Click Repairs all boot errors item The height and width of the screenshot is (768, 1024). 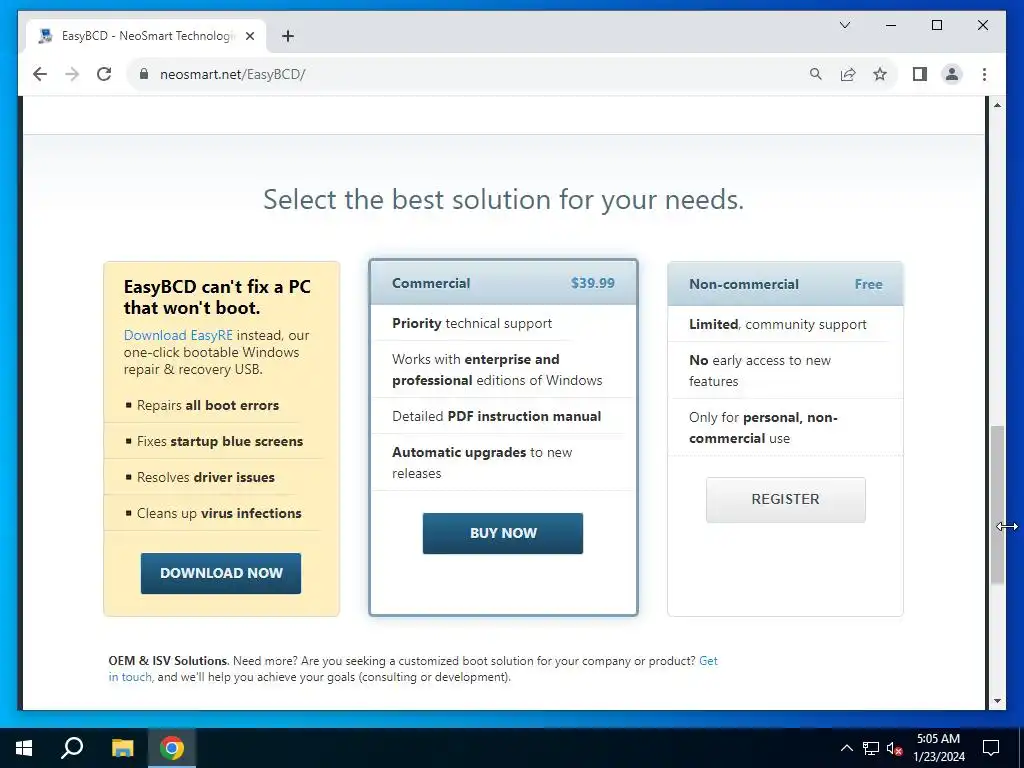(208, 406)
